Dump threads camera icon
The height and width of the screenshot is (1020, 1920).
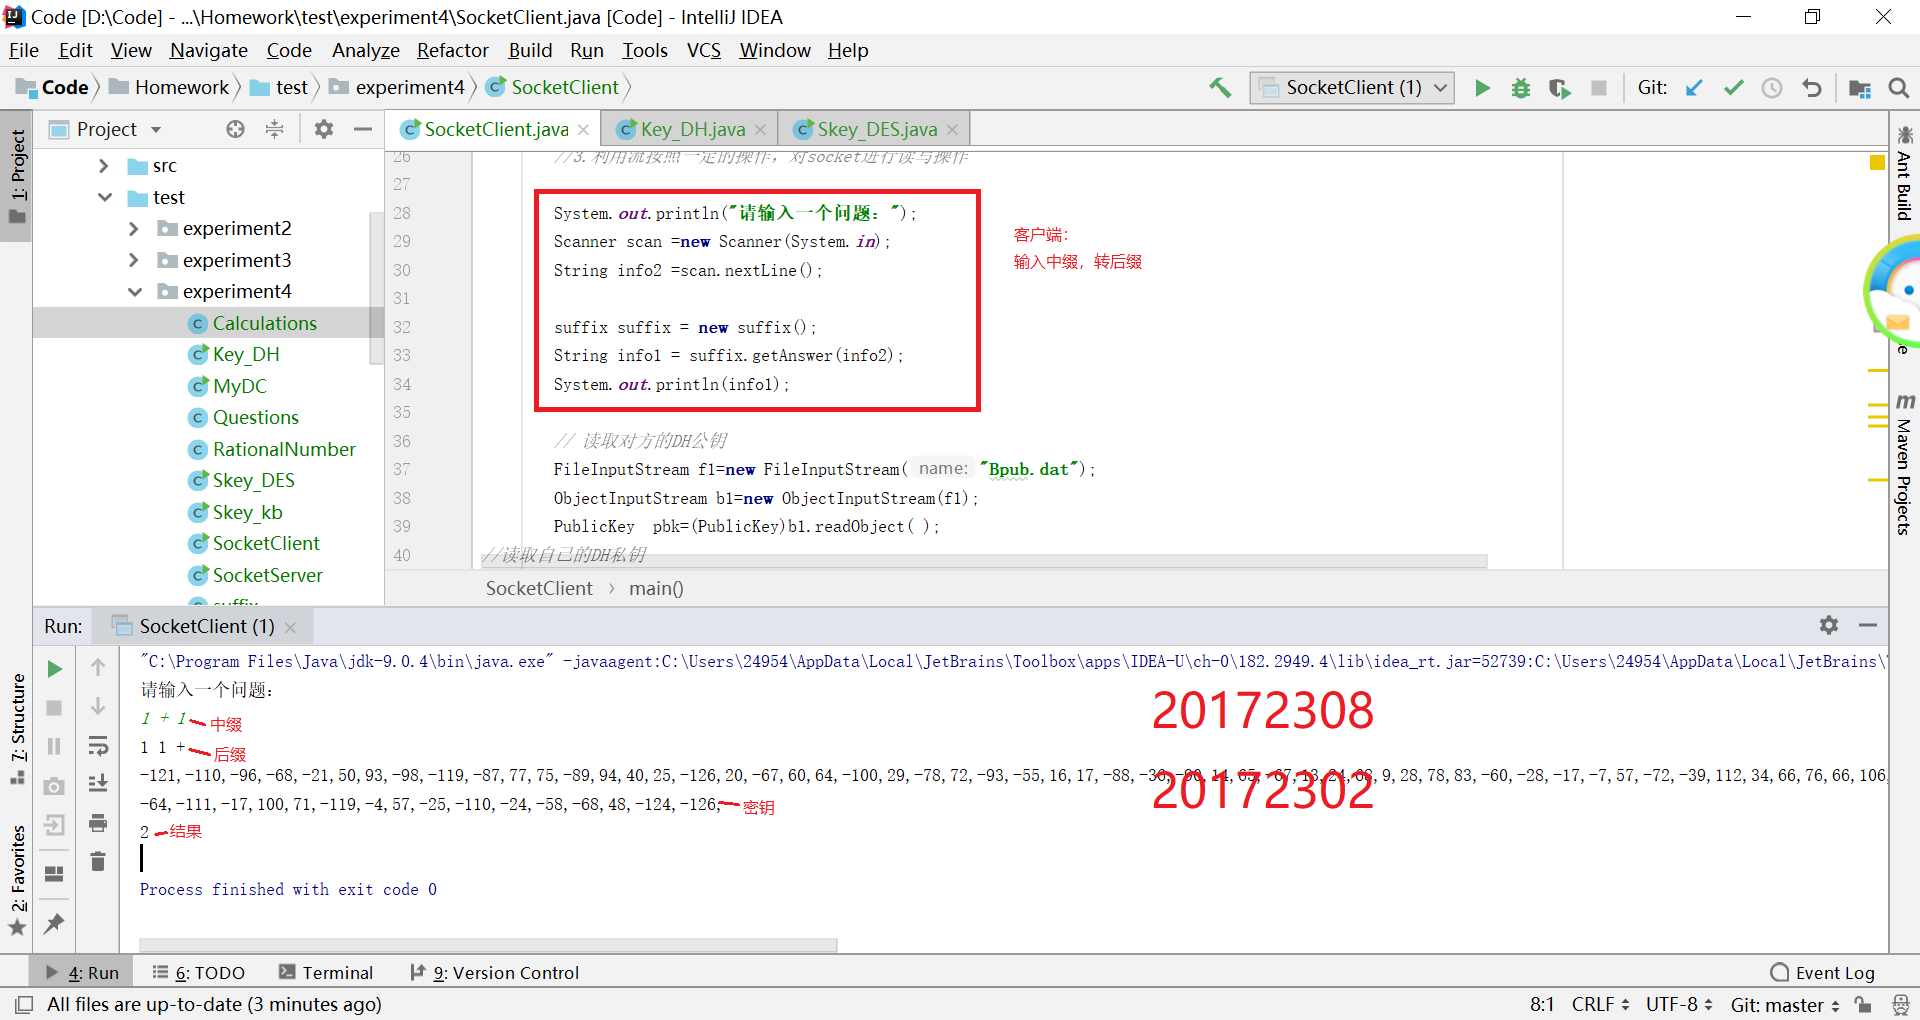[x=55, y=786]
